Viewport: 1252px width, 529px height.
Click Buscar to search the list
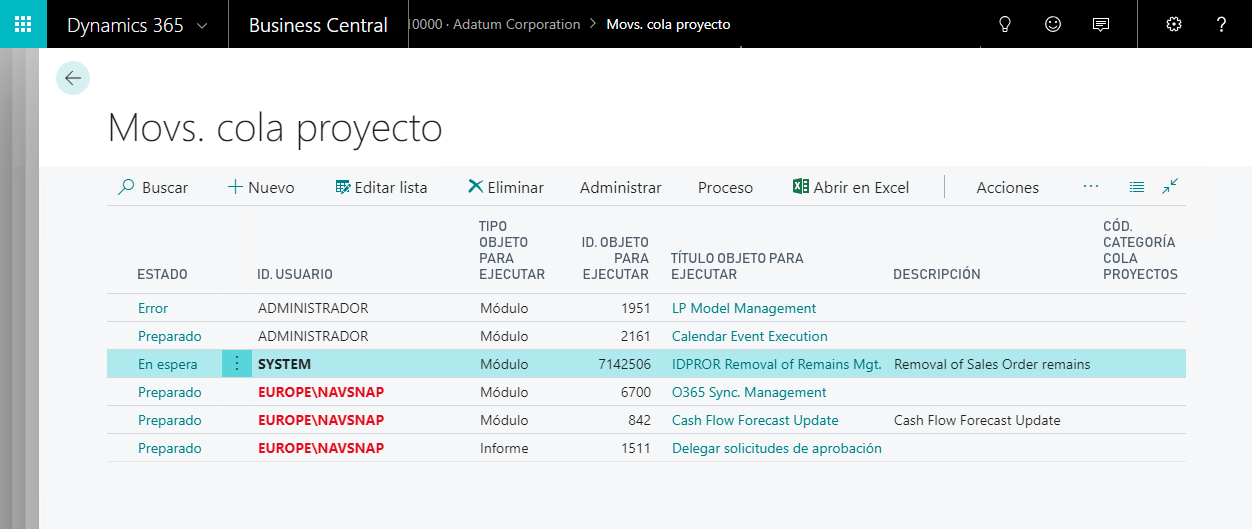153,188
